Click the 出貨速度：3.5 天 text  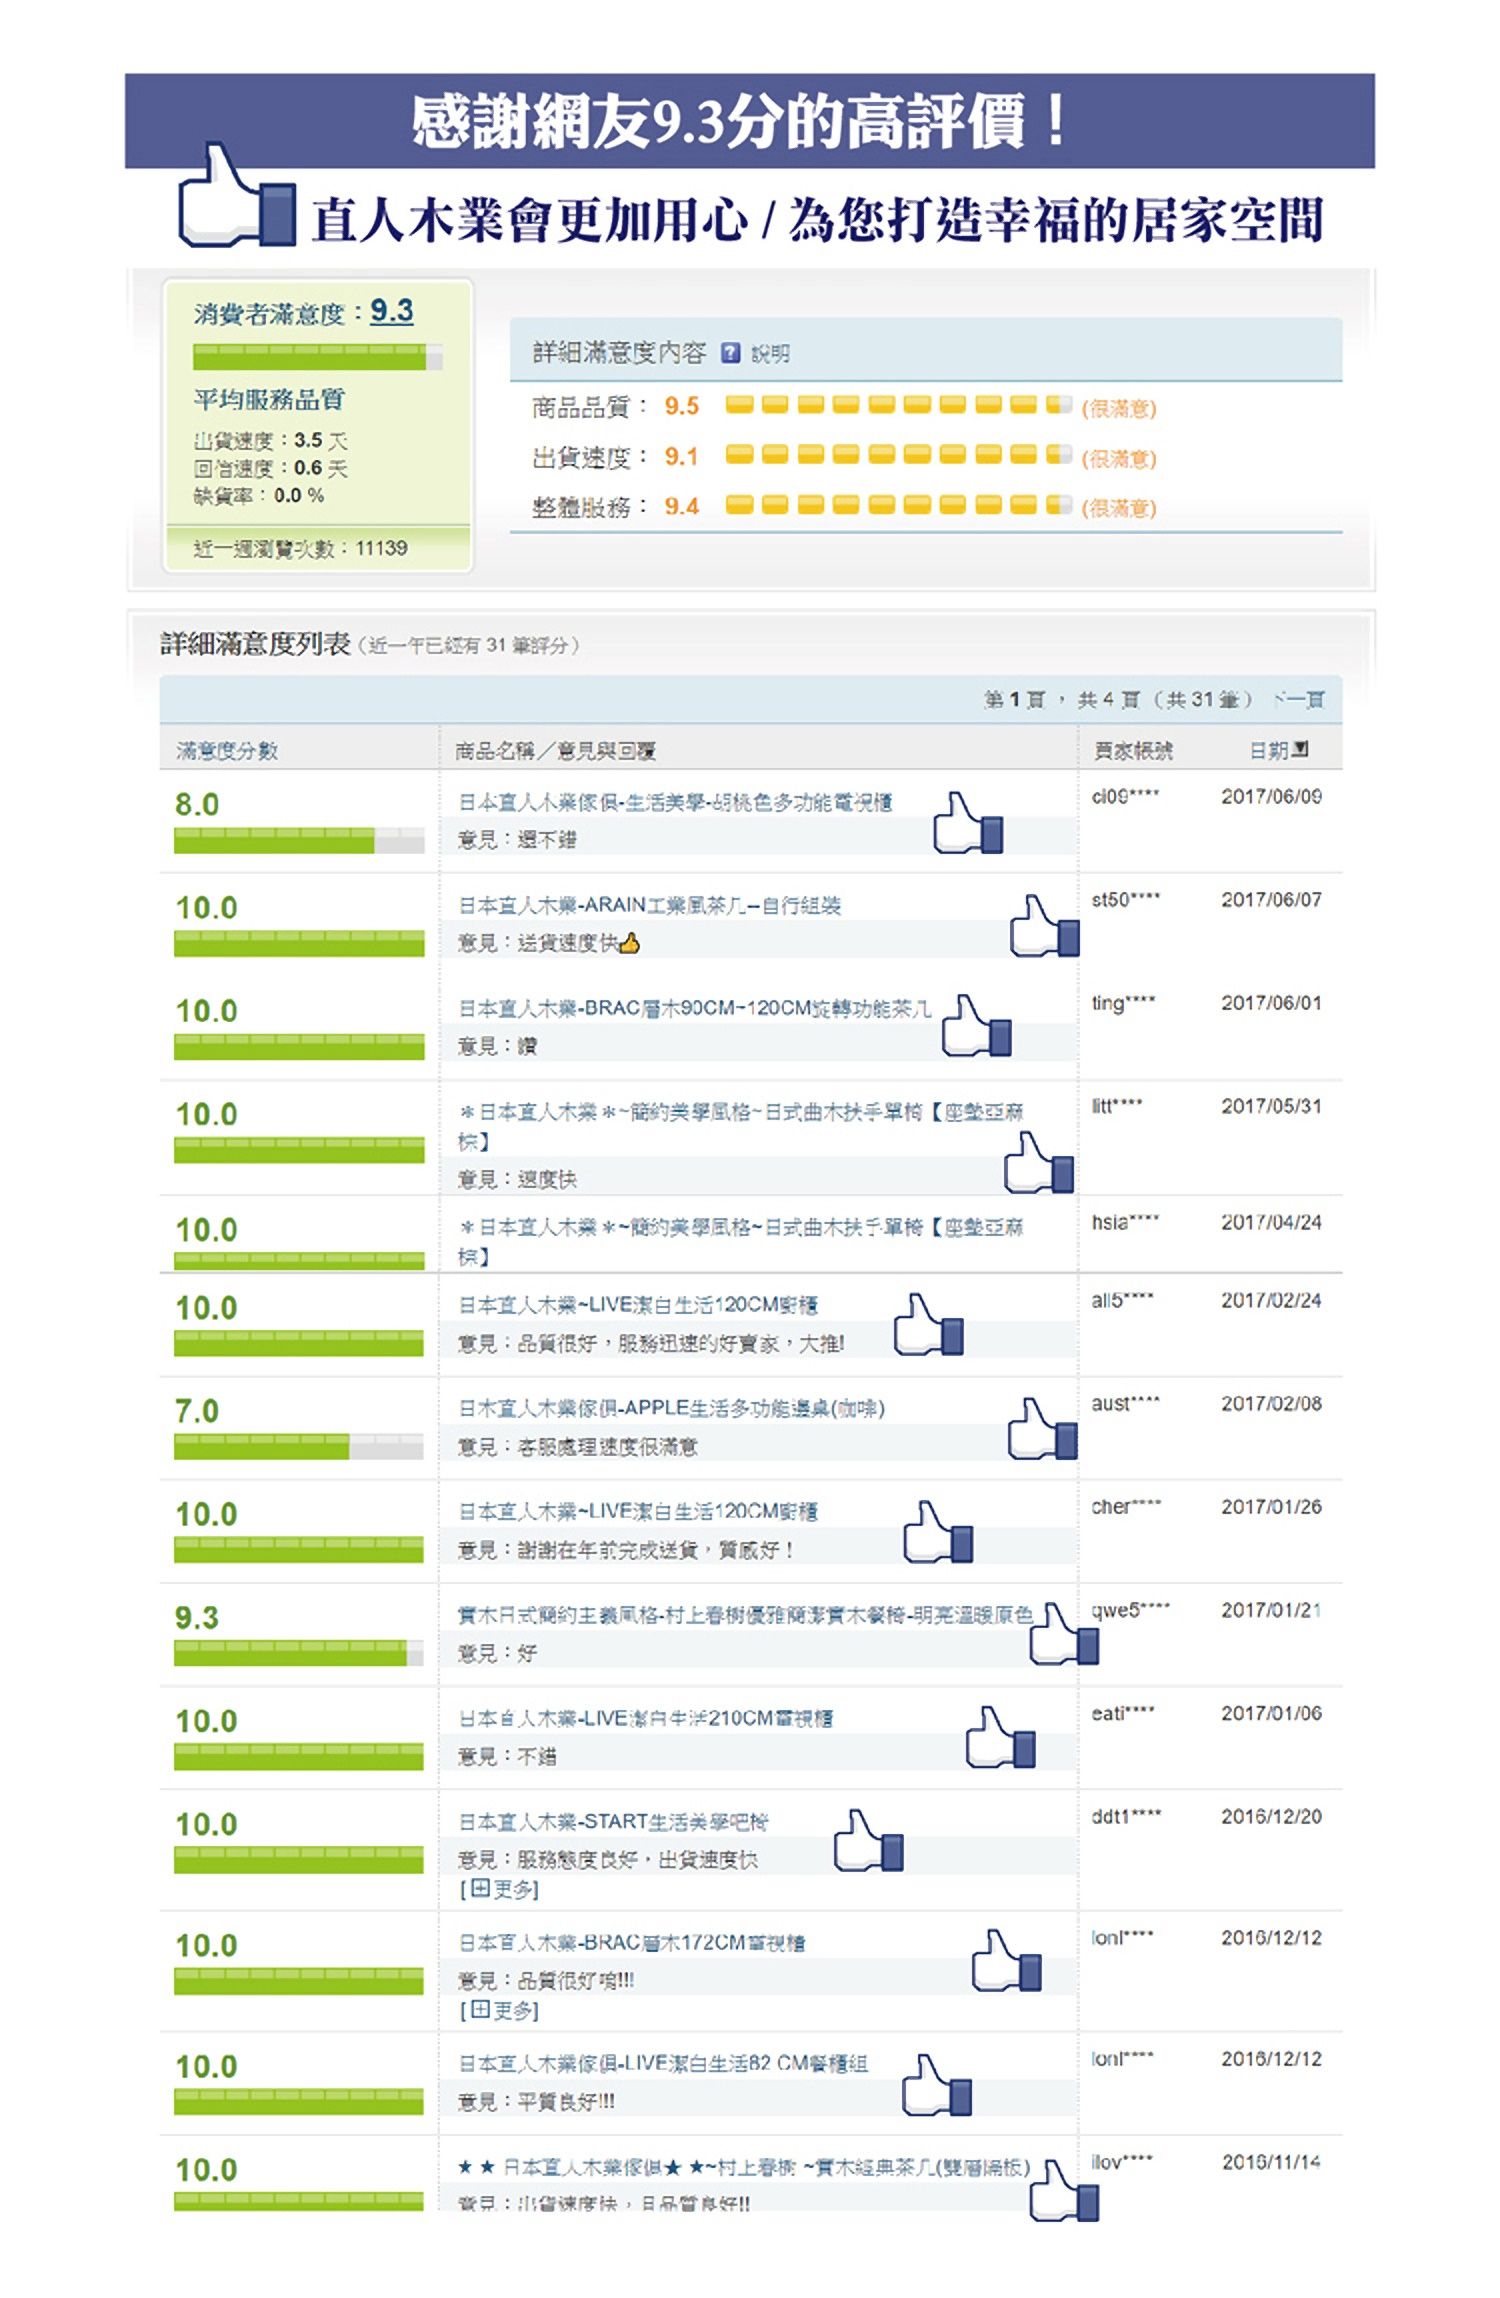point(270,441)
